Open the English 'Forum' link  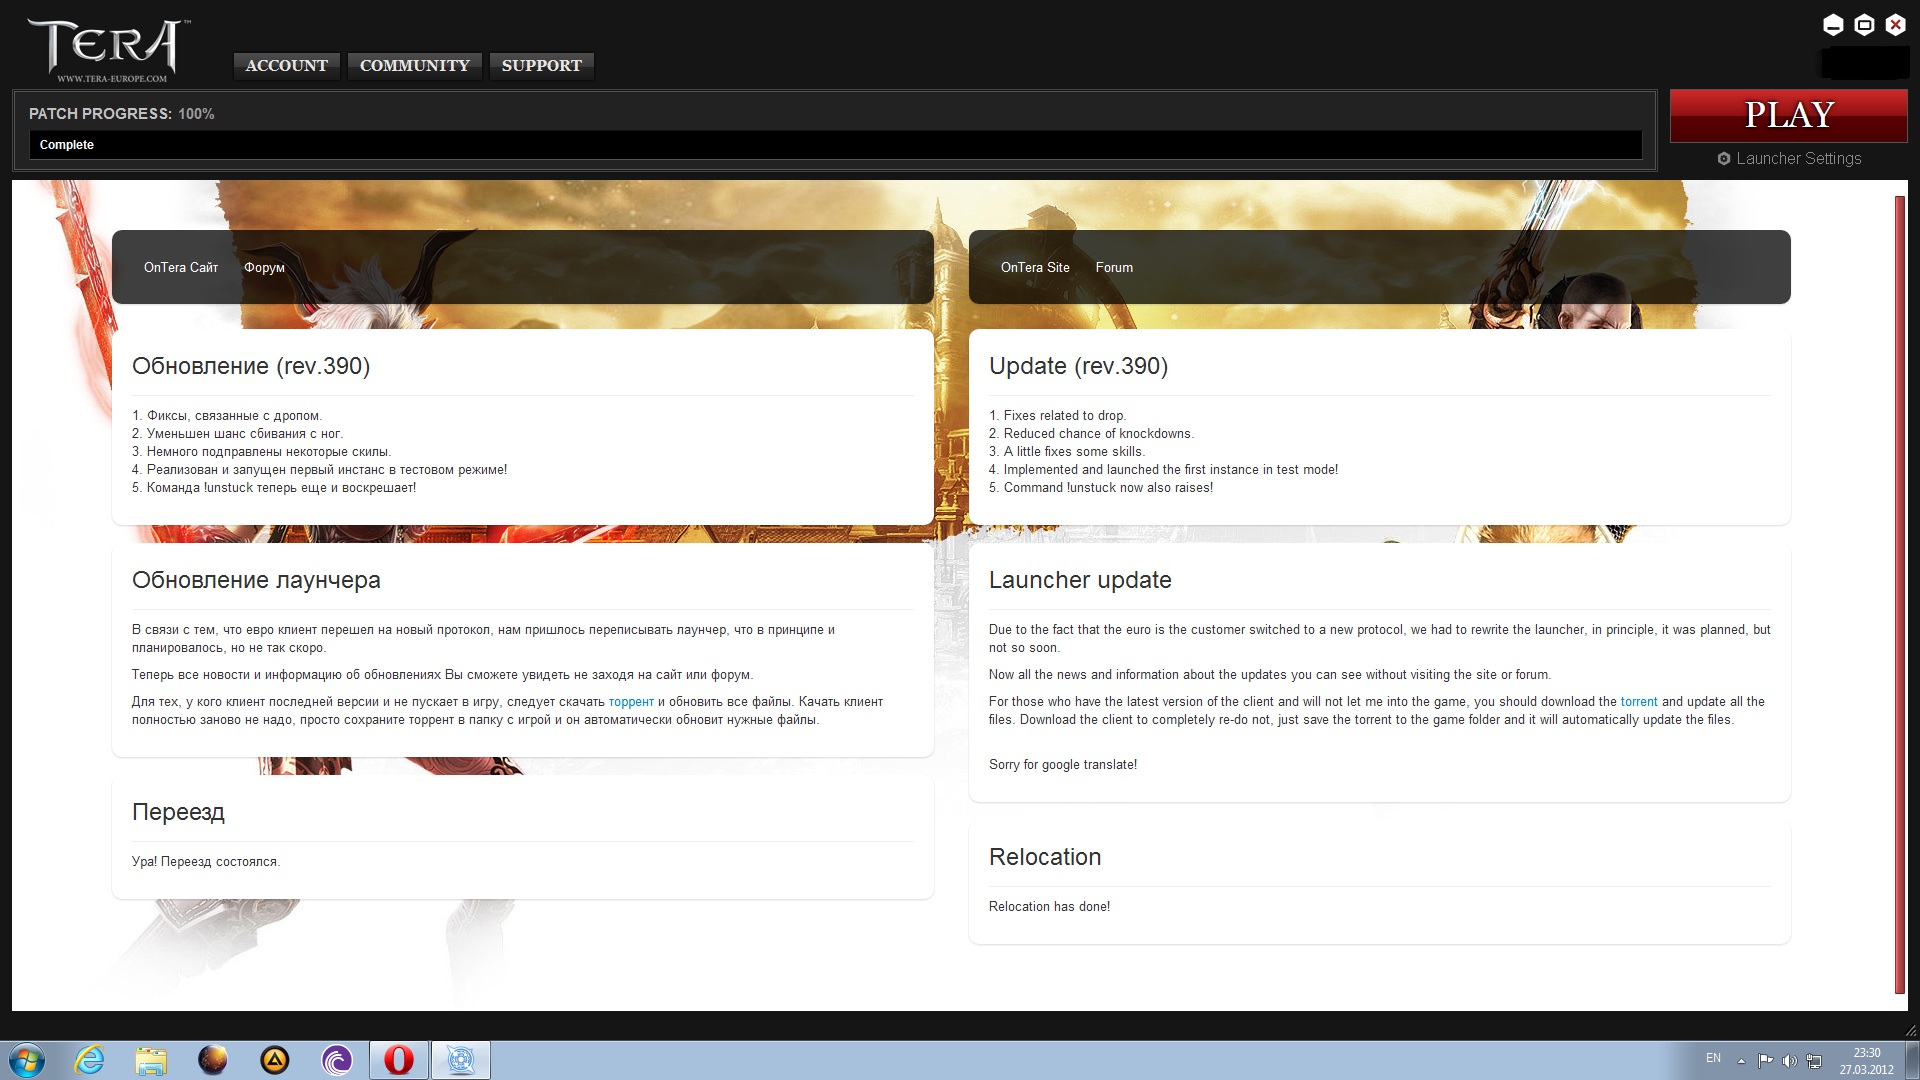pyautogui.click(x=1114, y=267)
